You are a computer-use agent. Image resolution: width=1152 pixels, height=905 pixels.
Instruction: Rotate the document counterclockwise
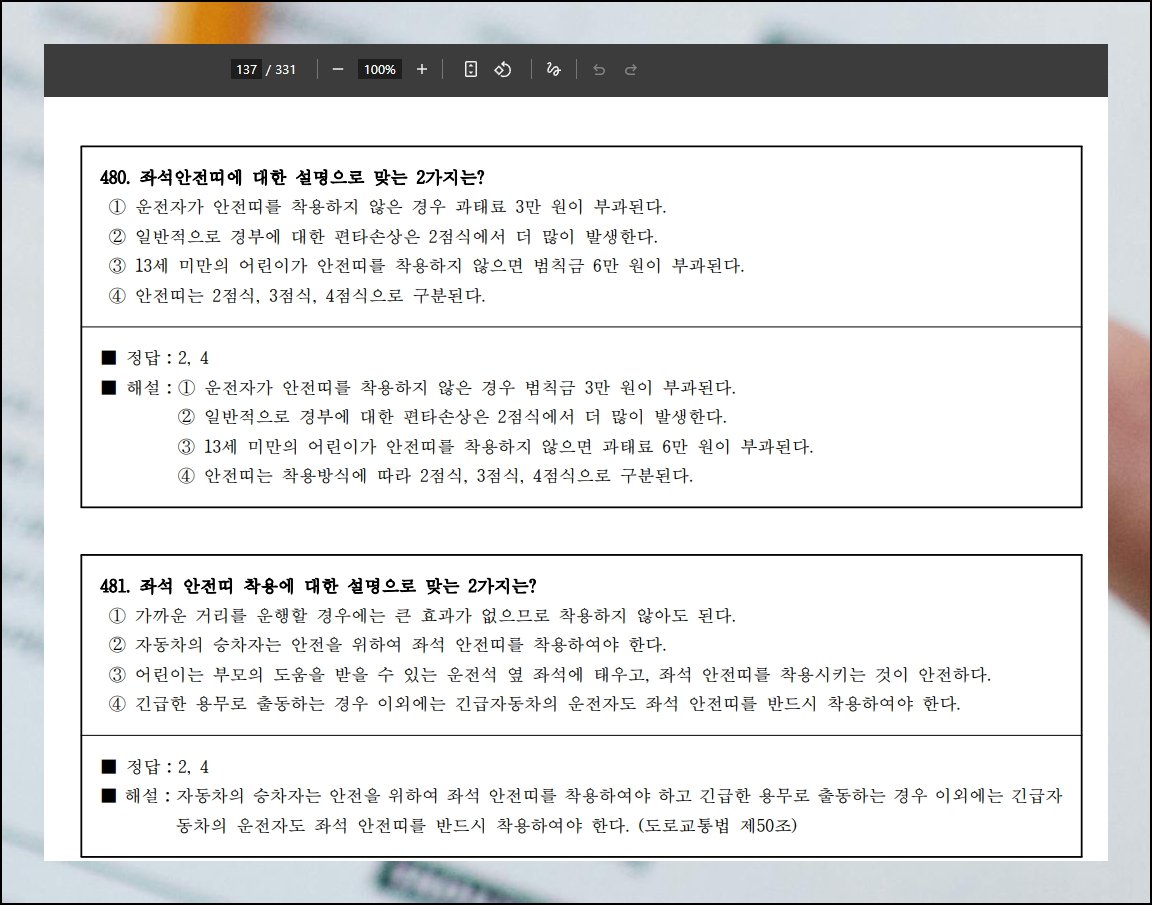[503, 69]
